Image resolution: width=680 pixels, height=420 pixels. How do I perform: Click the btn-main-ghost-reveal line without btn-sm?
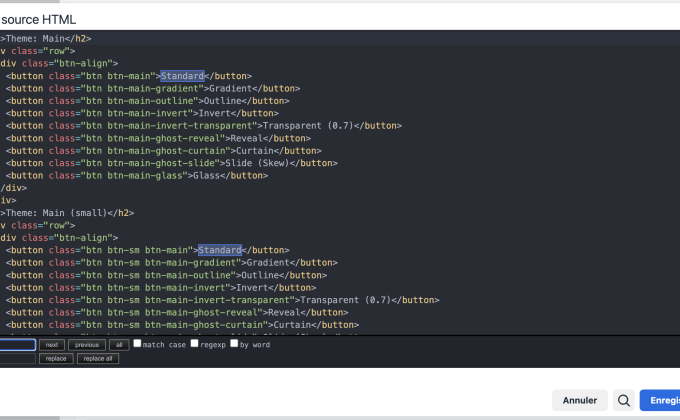[x=158, y=138]
